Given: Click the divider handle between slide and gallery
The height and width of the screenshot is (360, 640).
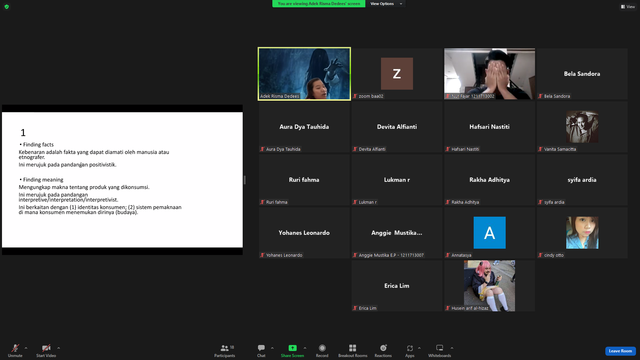Looking at the screenshot, I should [x=244, y=180].
